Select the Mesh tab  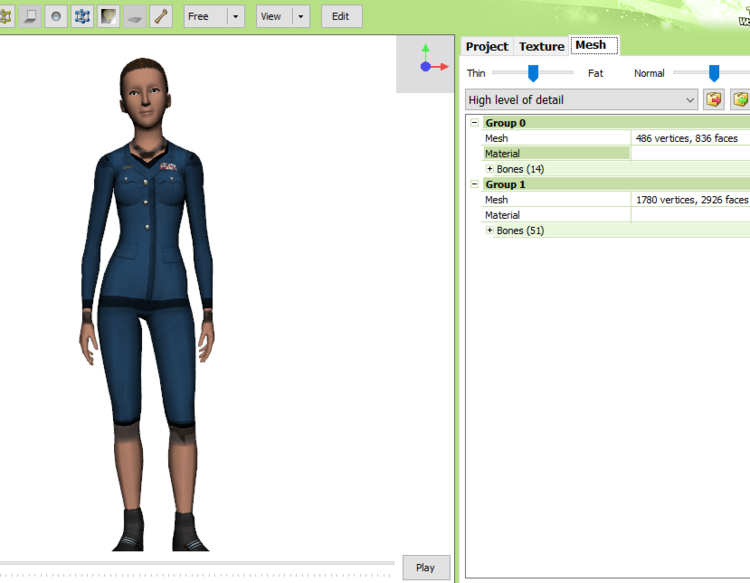(x=594, y=45)
